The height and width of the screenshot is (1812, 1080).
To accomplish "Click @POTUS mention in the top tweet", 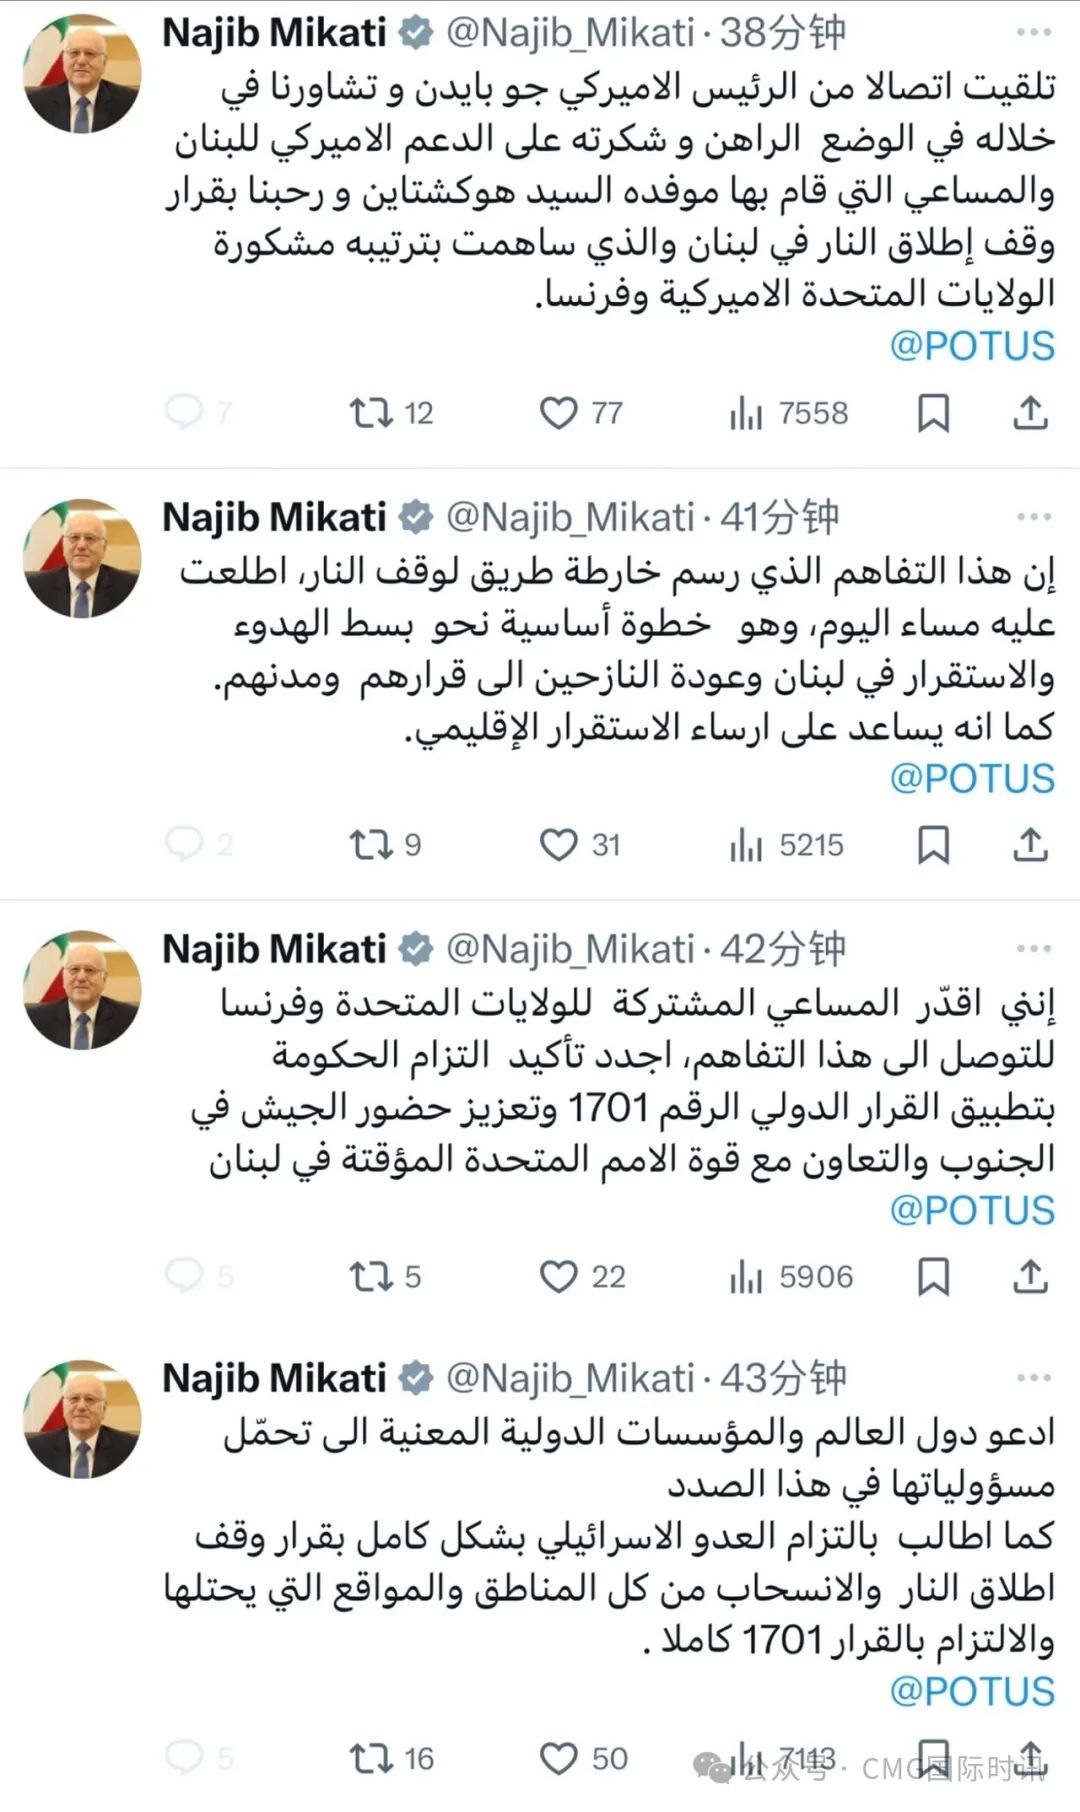I will point(972,346).
